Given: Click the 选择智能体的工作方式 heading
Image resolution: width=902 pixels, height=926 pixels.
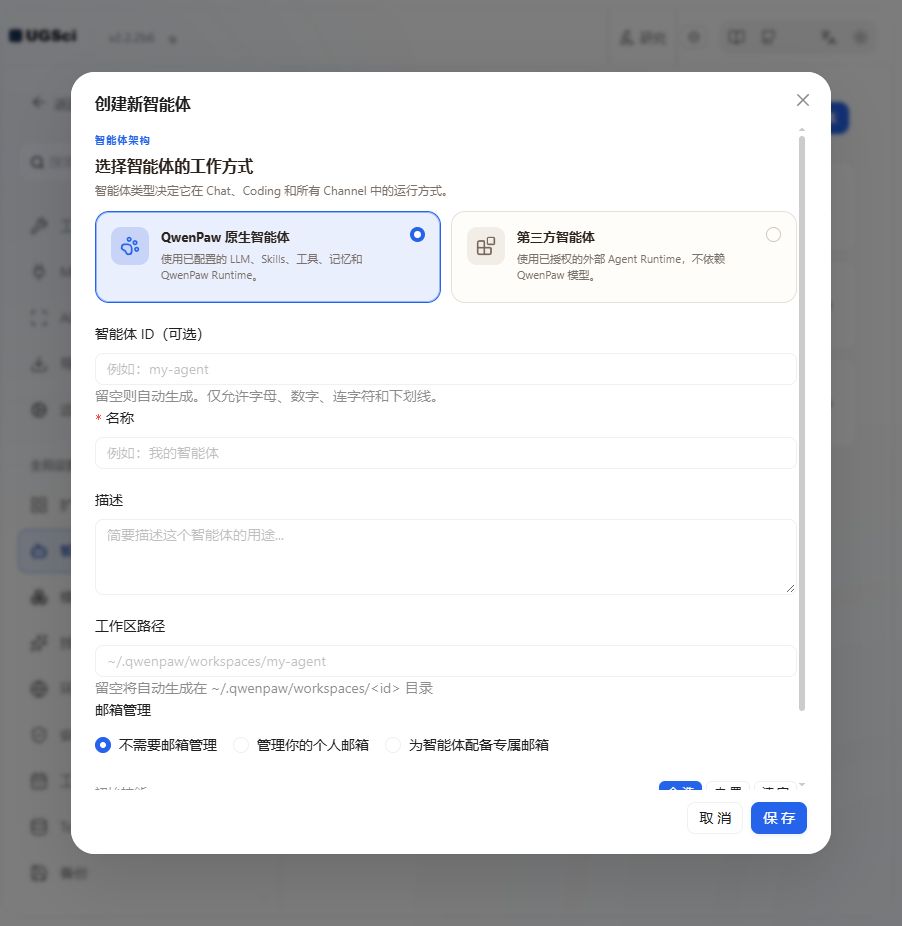Looking at the screenshot, I should (174, 167).
